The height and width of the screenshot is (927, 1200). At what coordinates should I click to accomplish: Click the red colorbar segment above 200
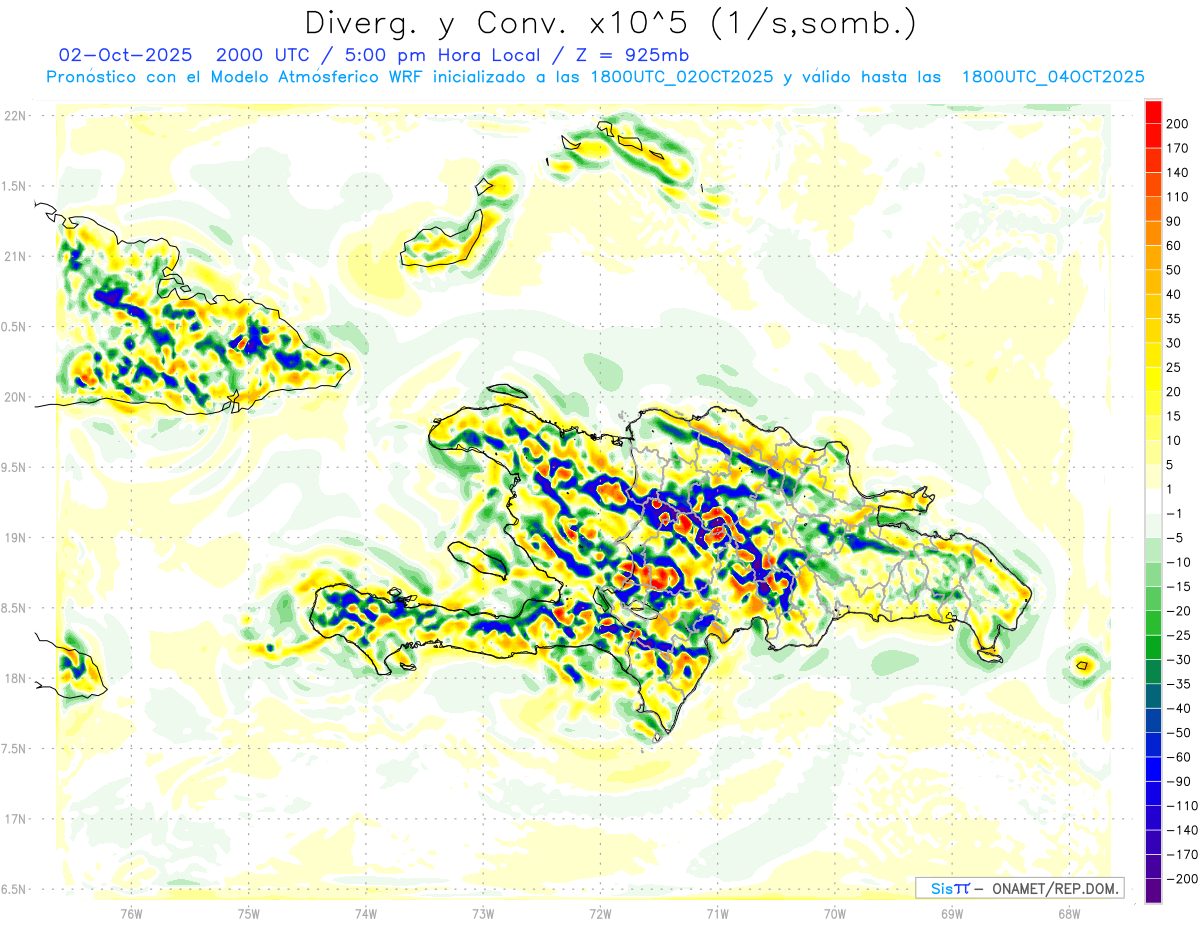(x=1153, y=112)
